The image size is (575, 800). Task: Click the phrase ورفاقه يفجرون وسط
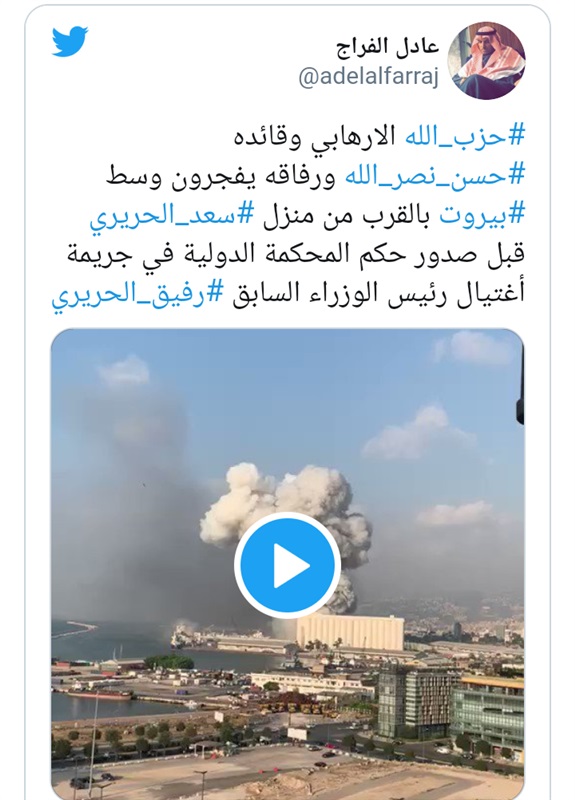pyautogui.click(x=220, y=176)
